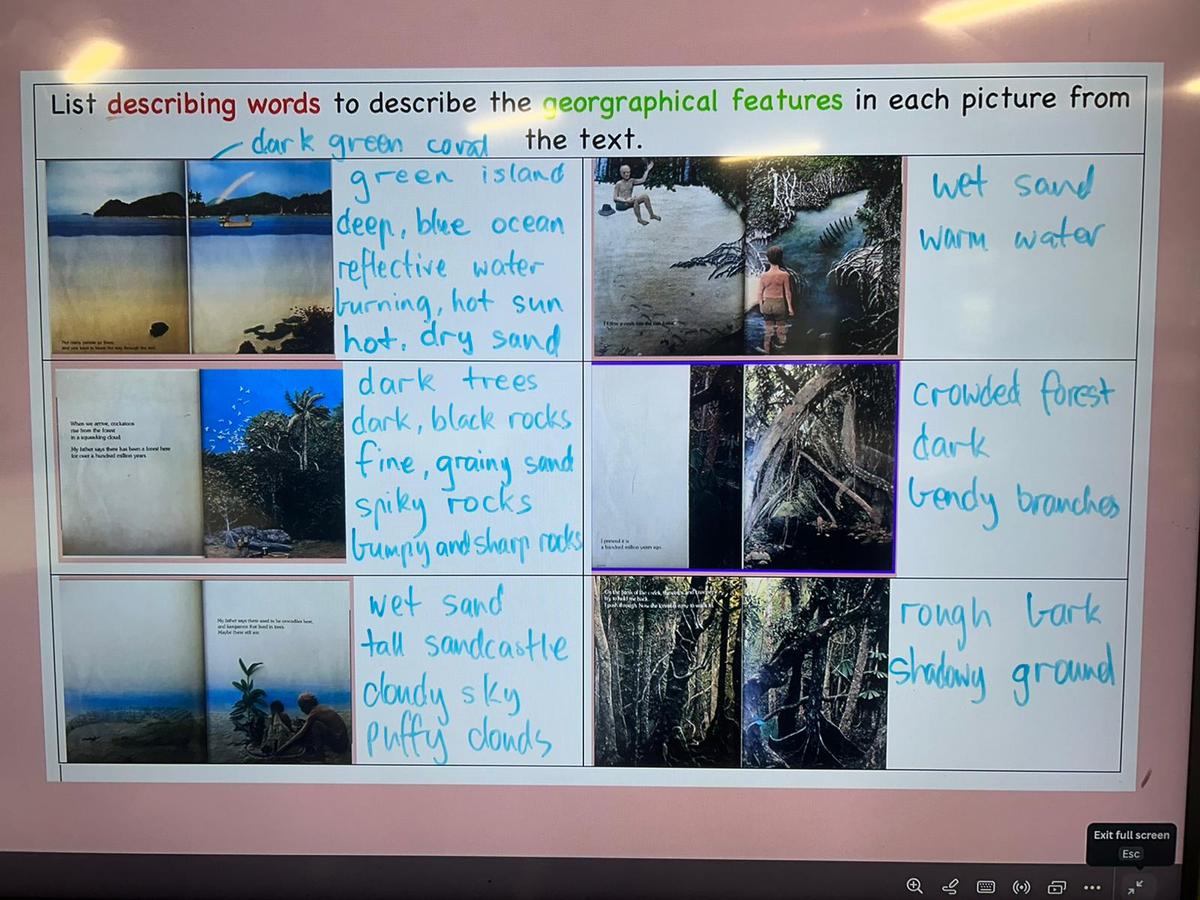
Task: Click the handwritten words 'warm water'
Action: pyautogui.click(x=1010, y=238)
